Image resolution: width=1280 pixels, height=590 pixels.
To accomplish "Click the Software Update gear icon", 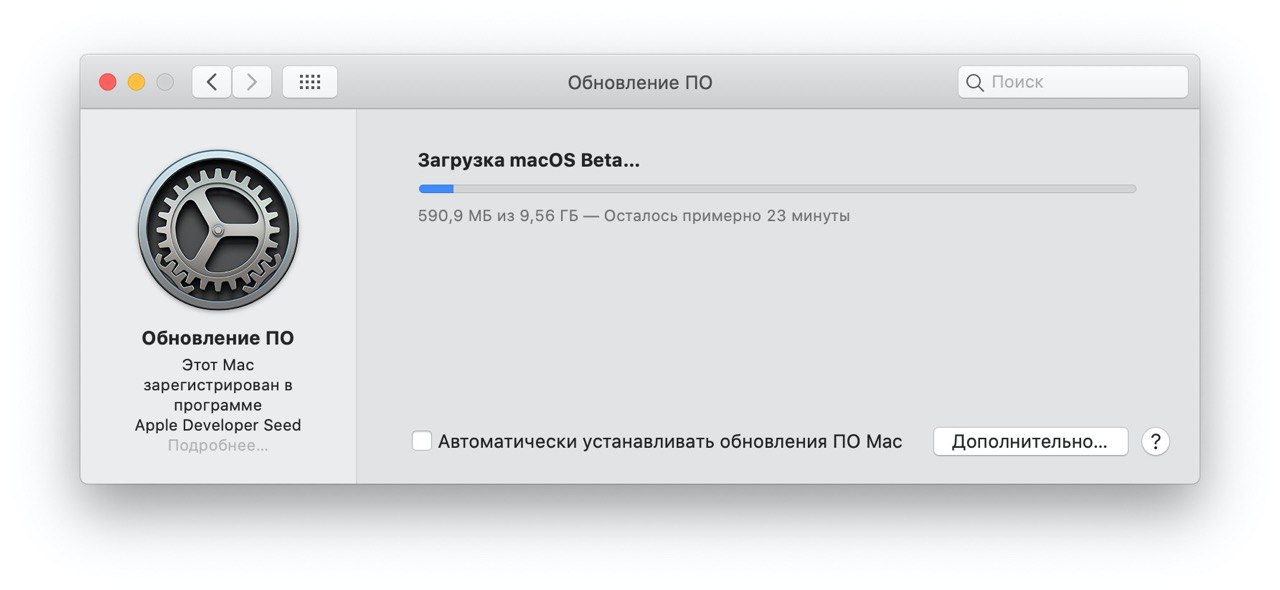I will point(218,230).
